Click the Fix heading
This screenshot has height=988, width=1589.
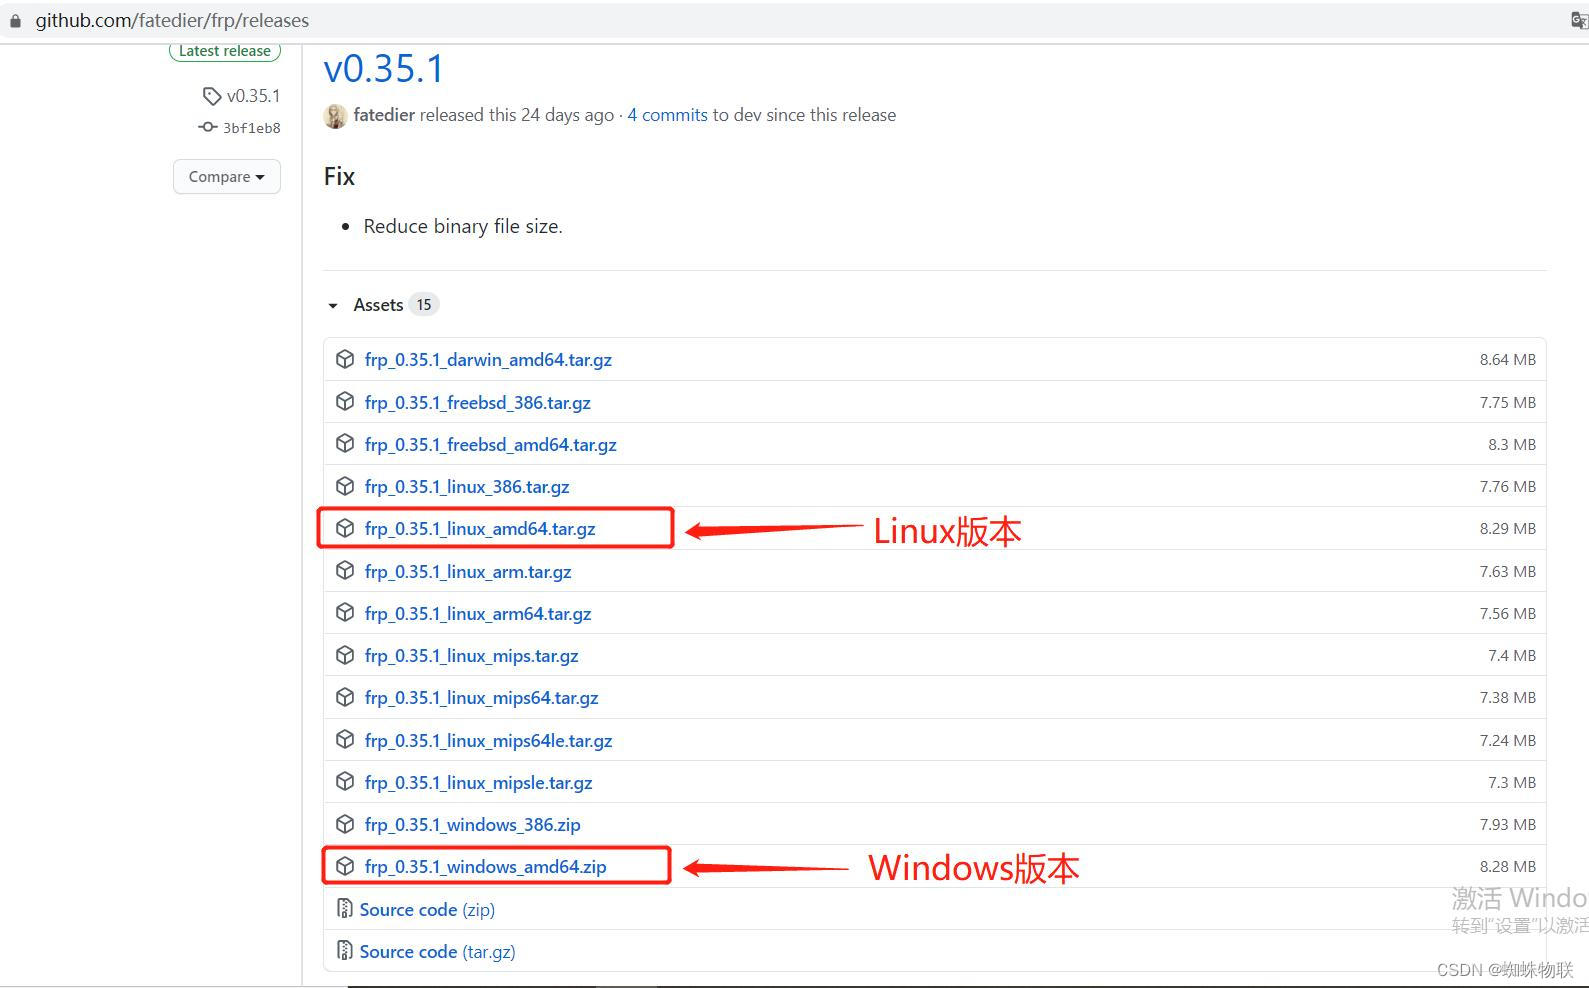339,176
